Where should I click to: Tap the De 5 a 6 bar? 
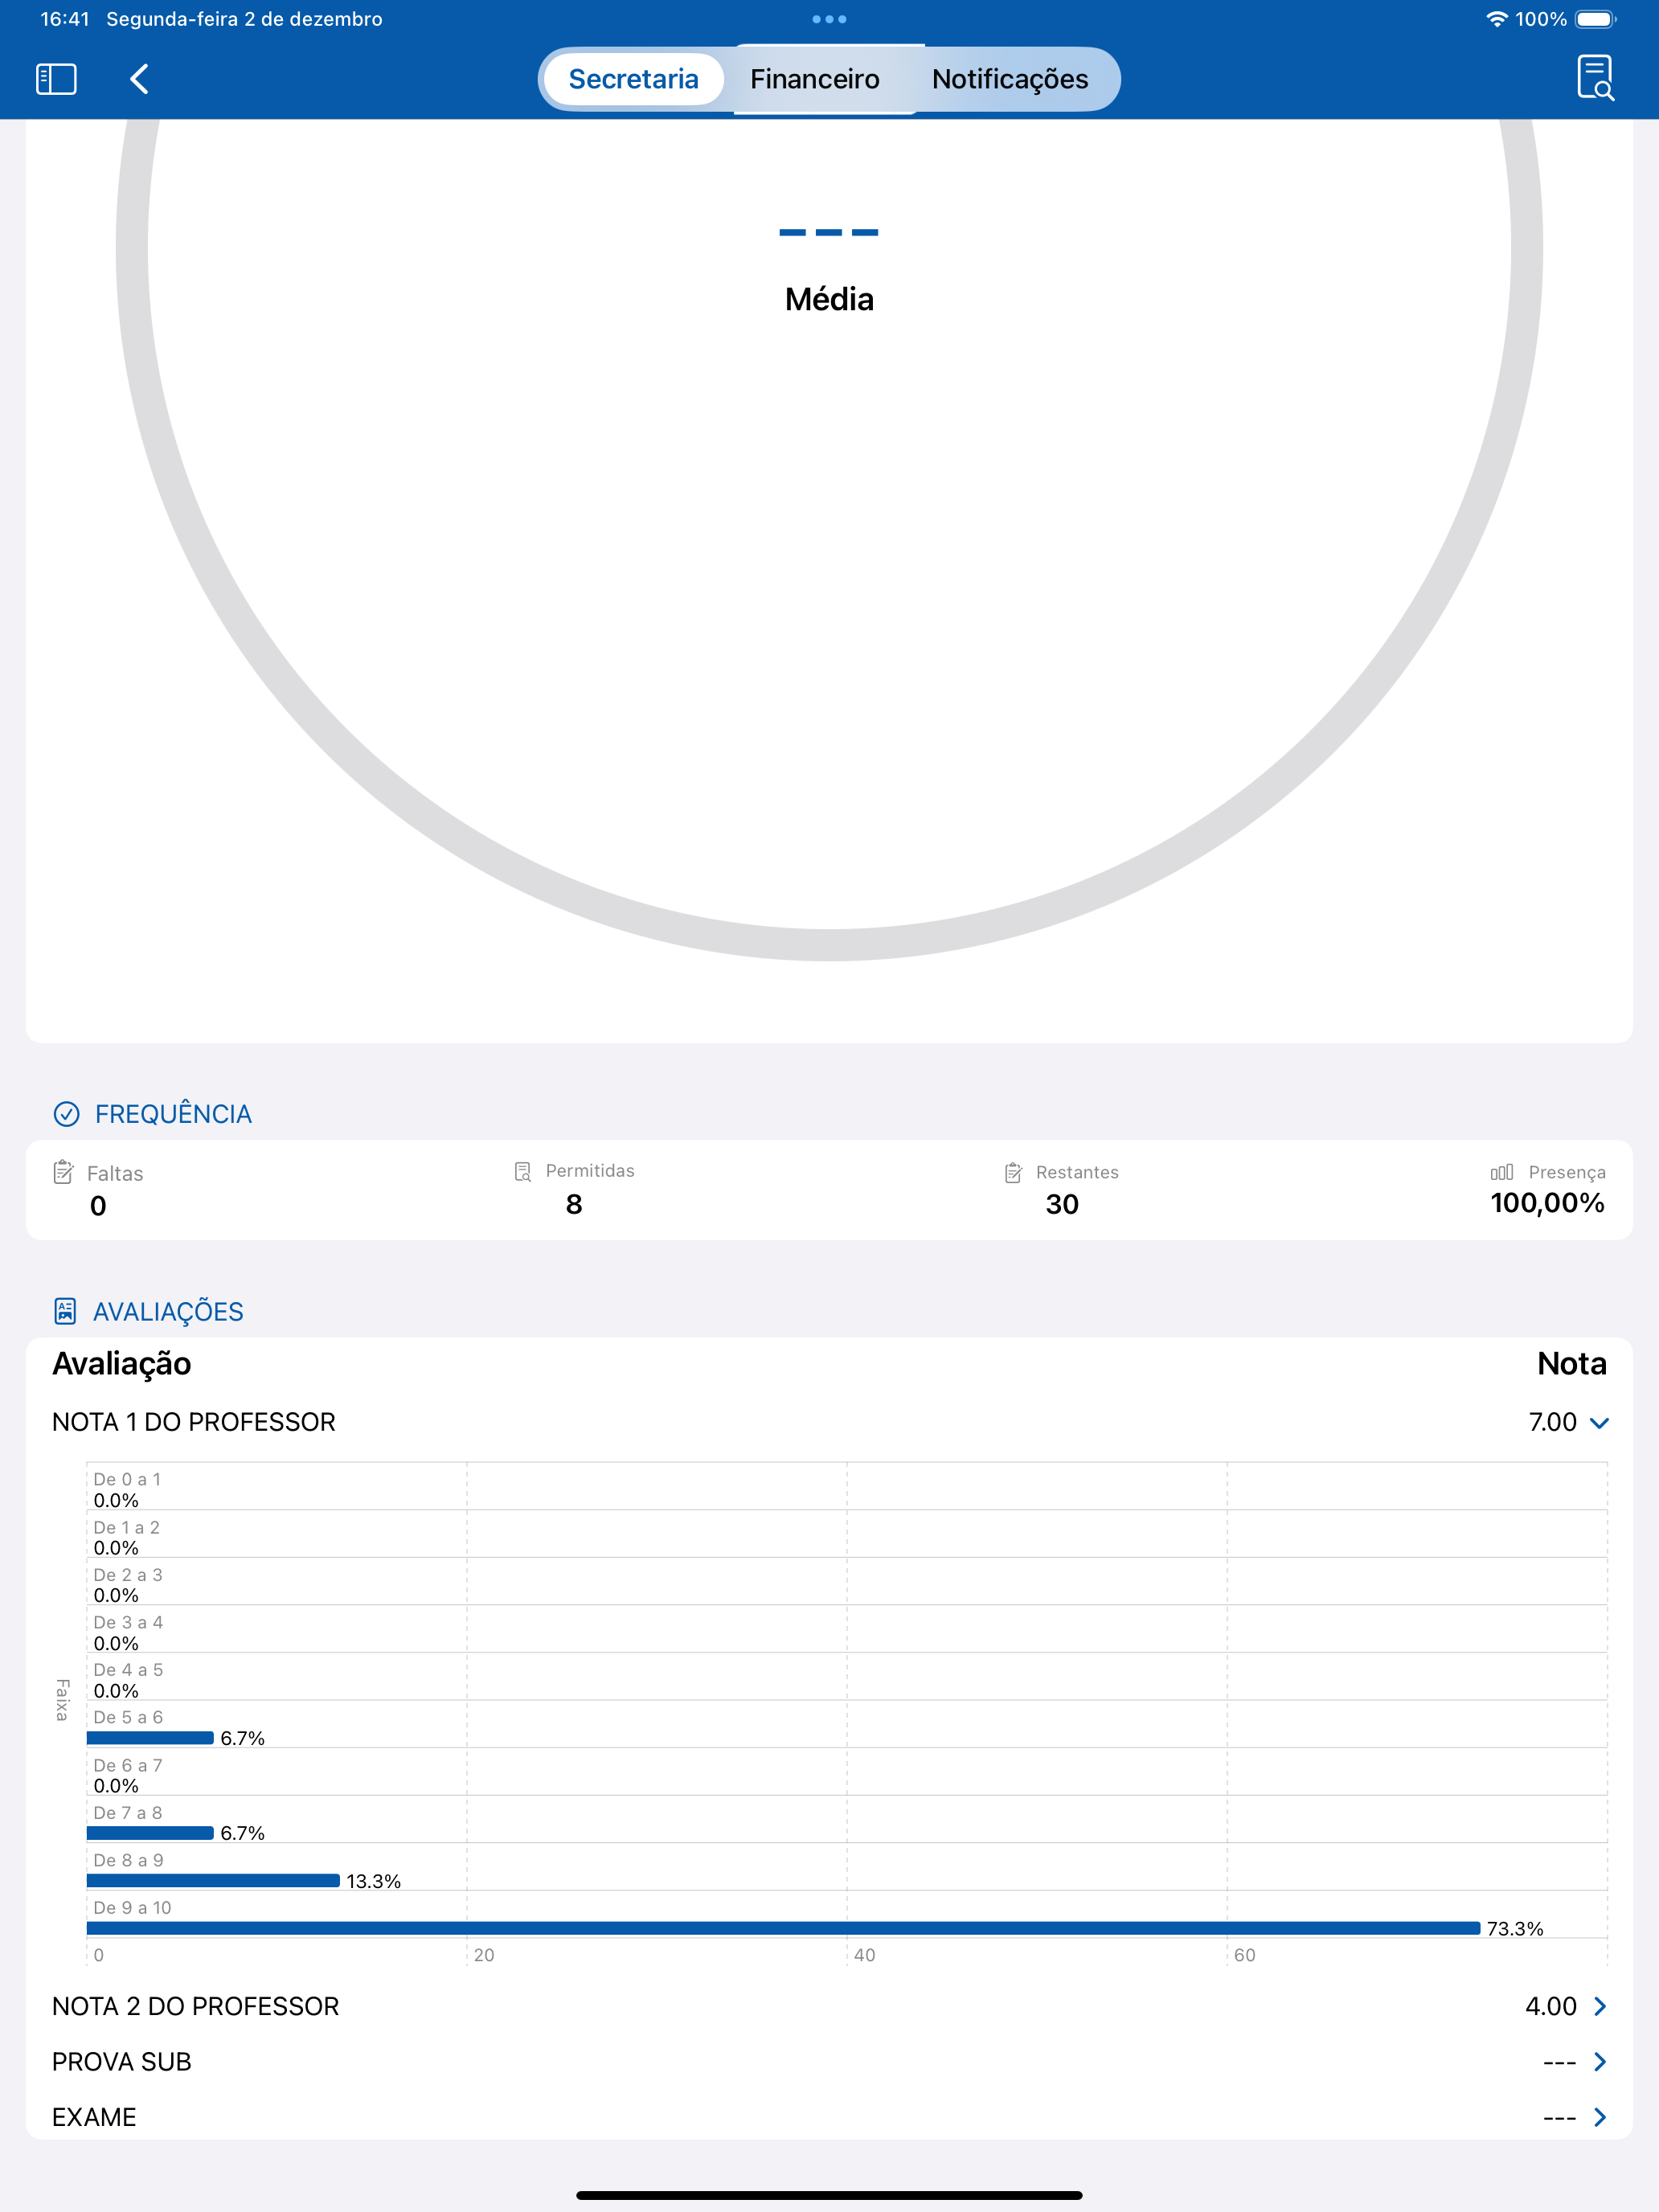(150, 1738)
